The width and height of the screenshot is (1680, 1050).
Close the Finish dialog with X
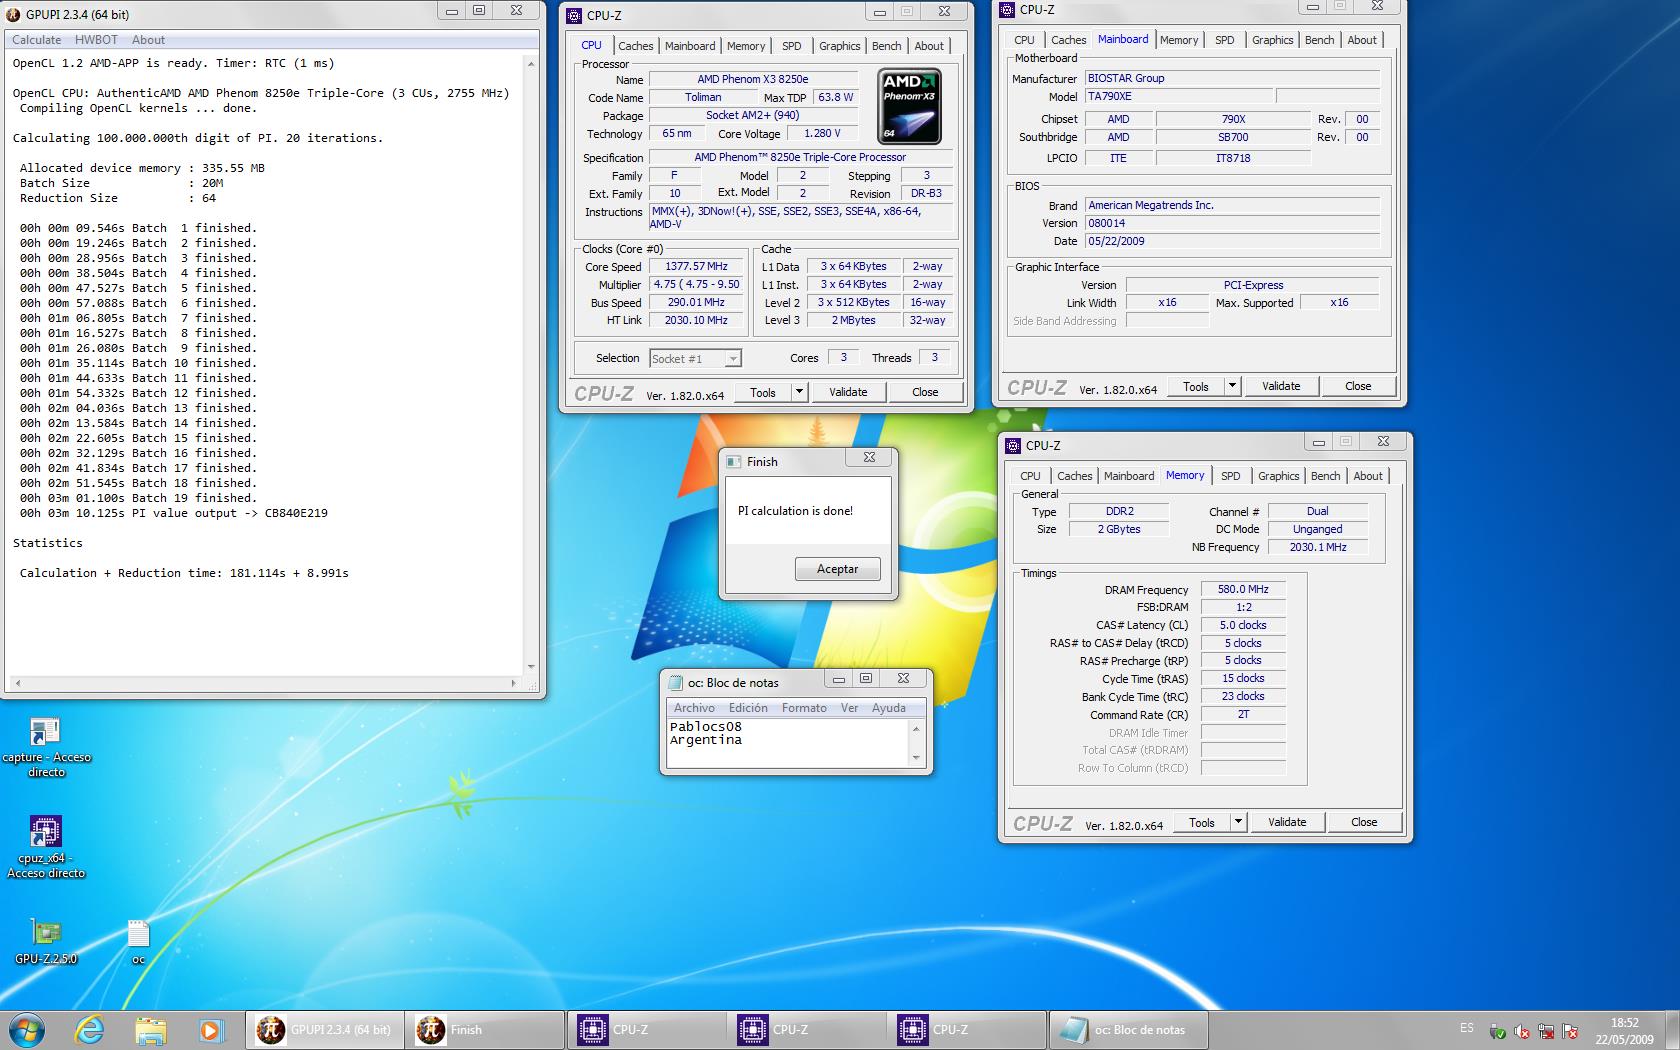[x=869, y=458]
